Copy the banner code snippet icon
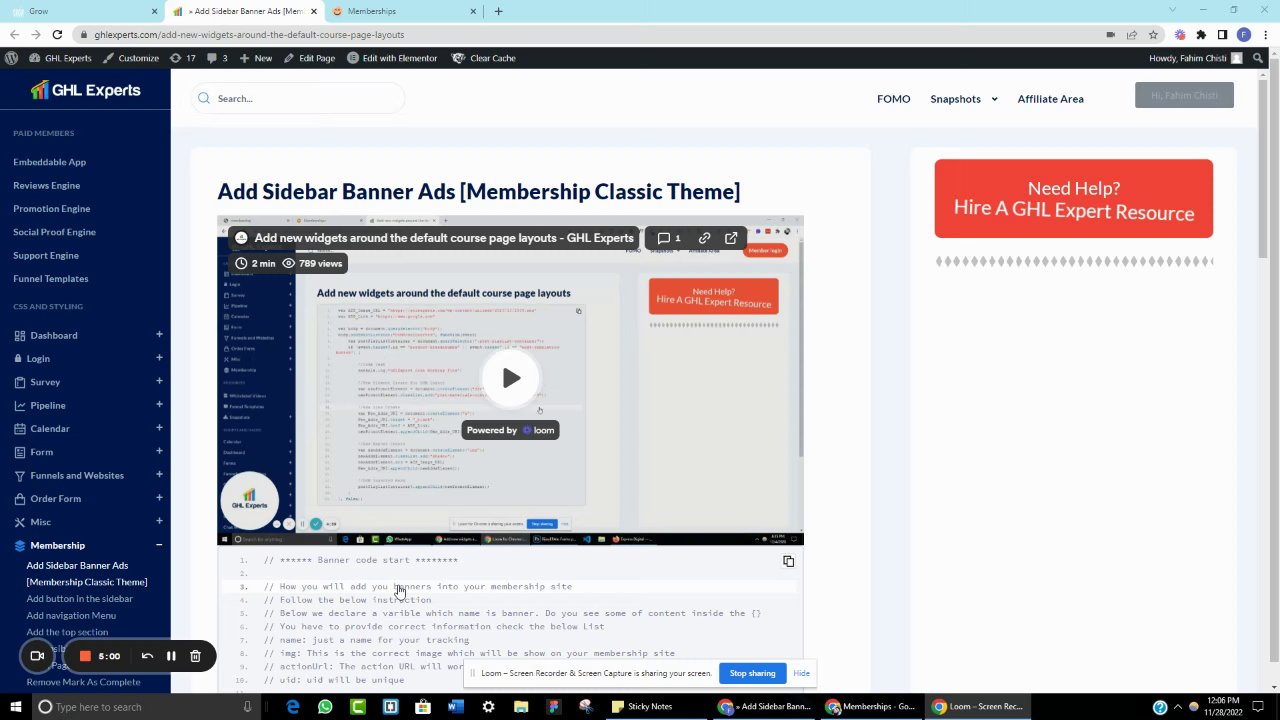Image resolution: width=1280 pixels, height=720 pixels. click(788, 562)
